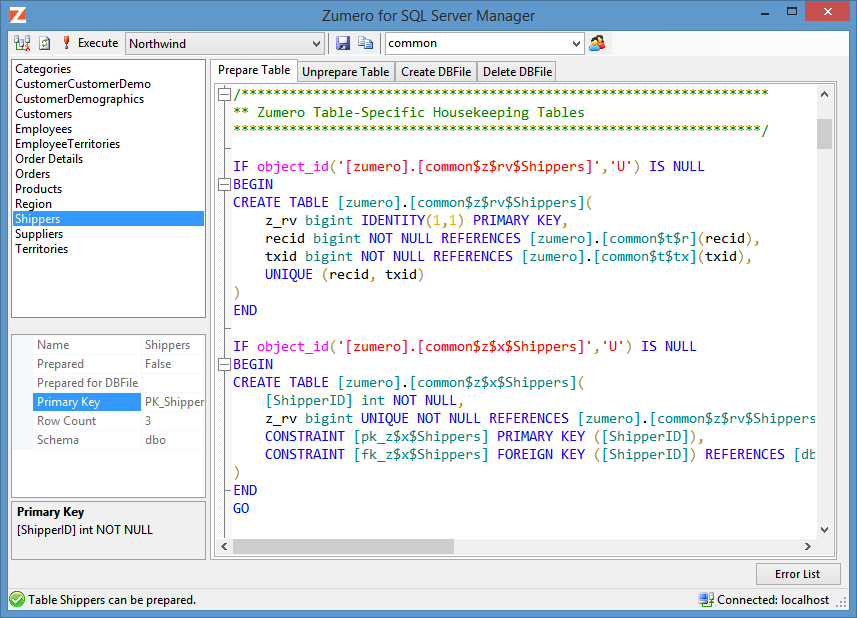Select the highlighted Shippers table
857x618 pixels.
(108, 219)
